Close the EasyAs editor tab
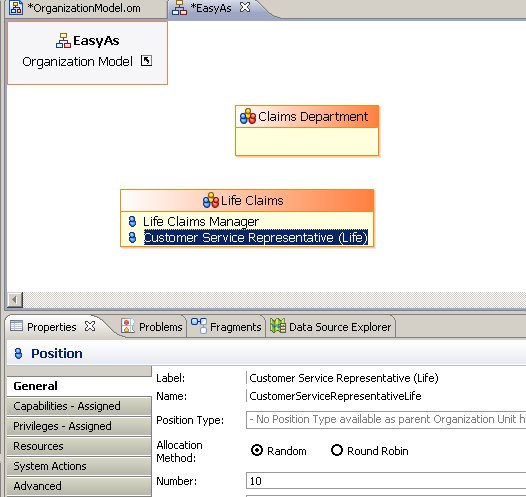Image resolution: width=526 pixels, height=497 pixels. click(x=245, y=7)
